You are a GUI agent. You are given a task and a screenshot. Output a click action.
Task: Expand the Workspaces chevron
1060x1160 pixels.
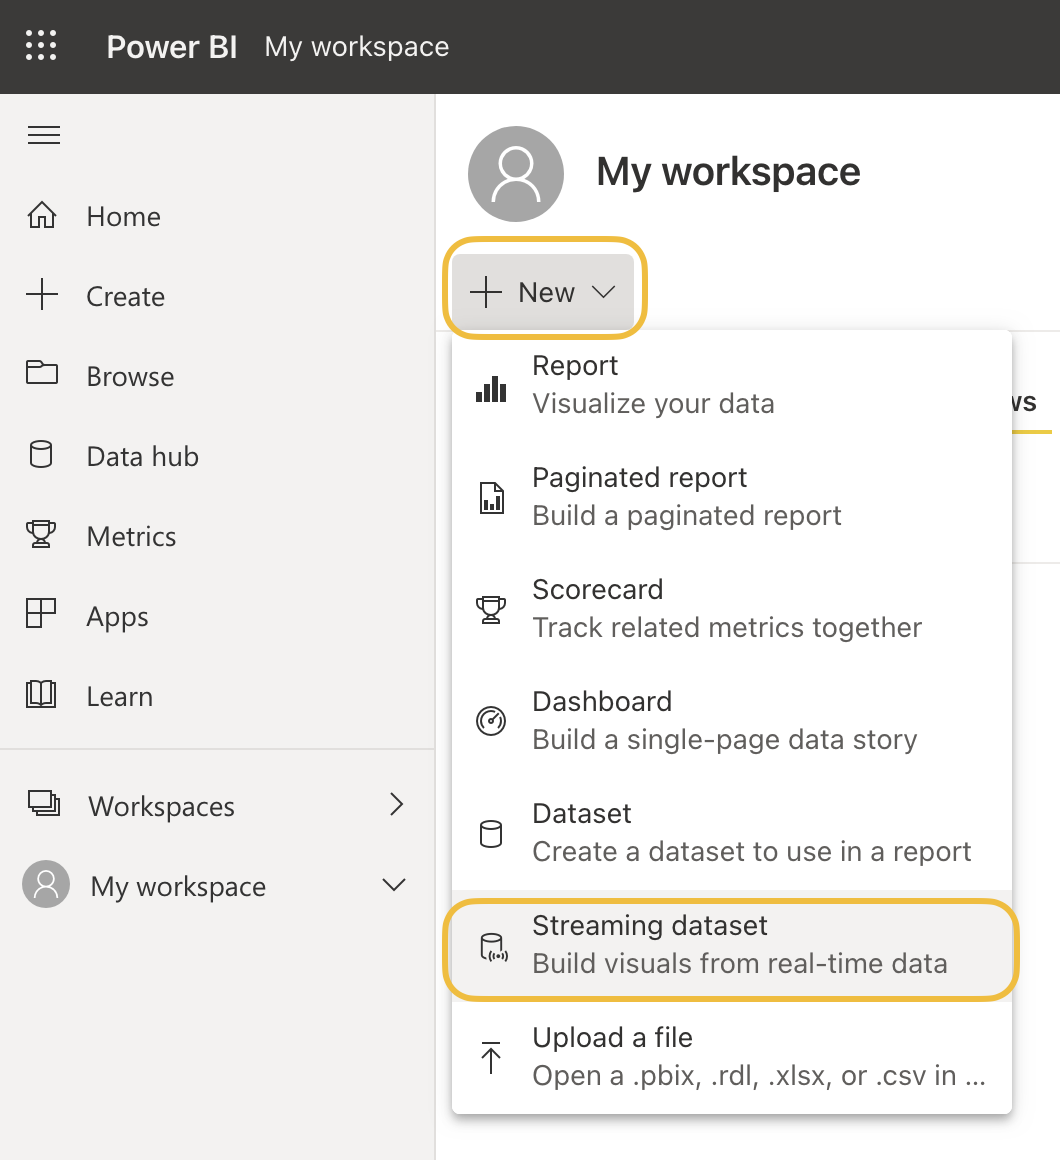click(x=396, y=805)
